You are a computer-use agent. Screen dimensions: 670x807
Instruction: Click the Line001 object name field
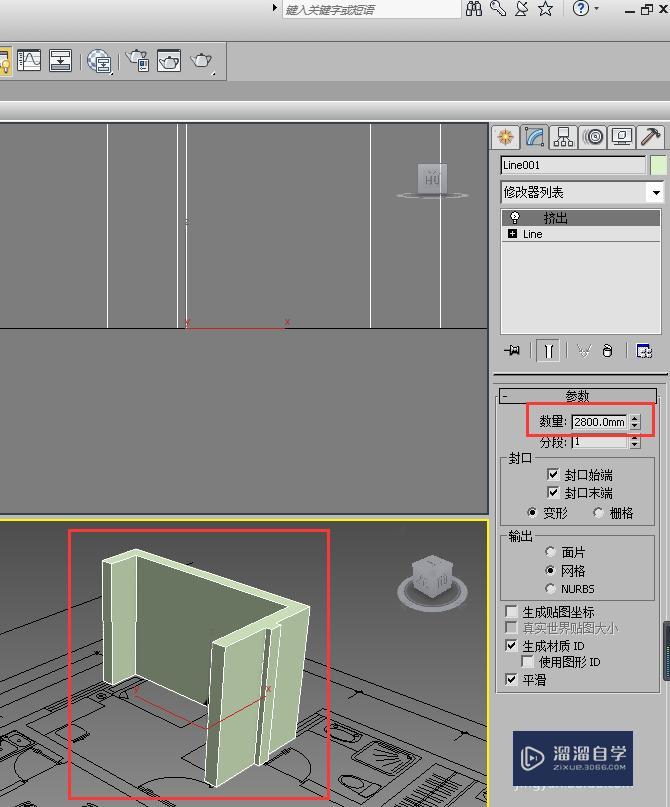573,165
